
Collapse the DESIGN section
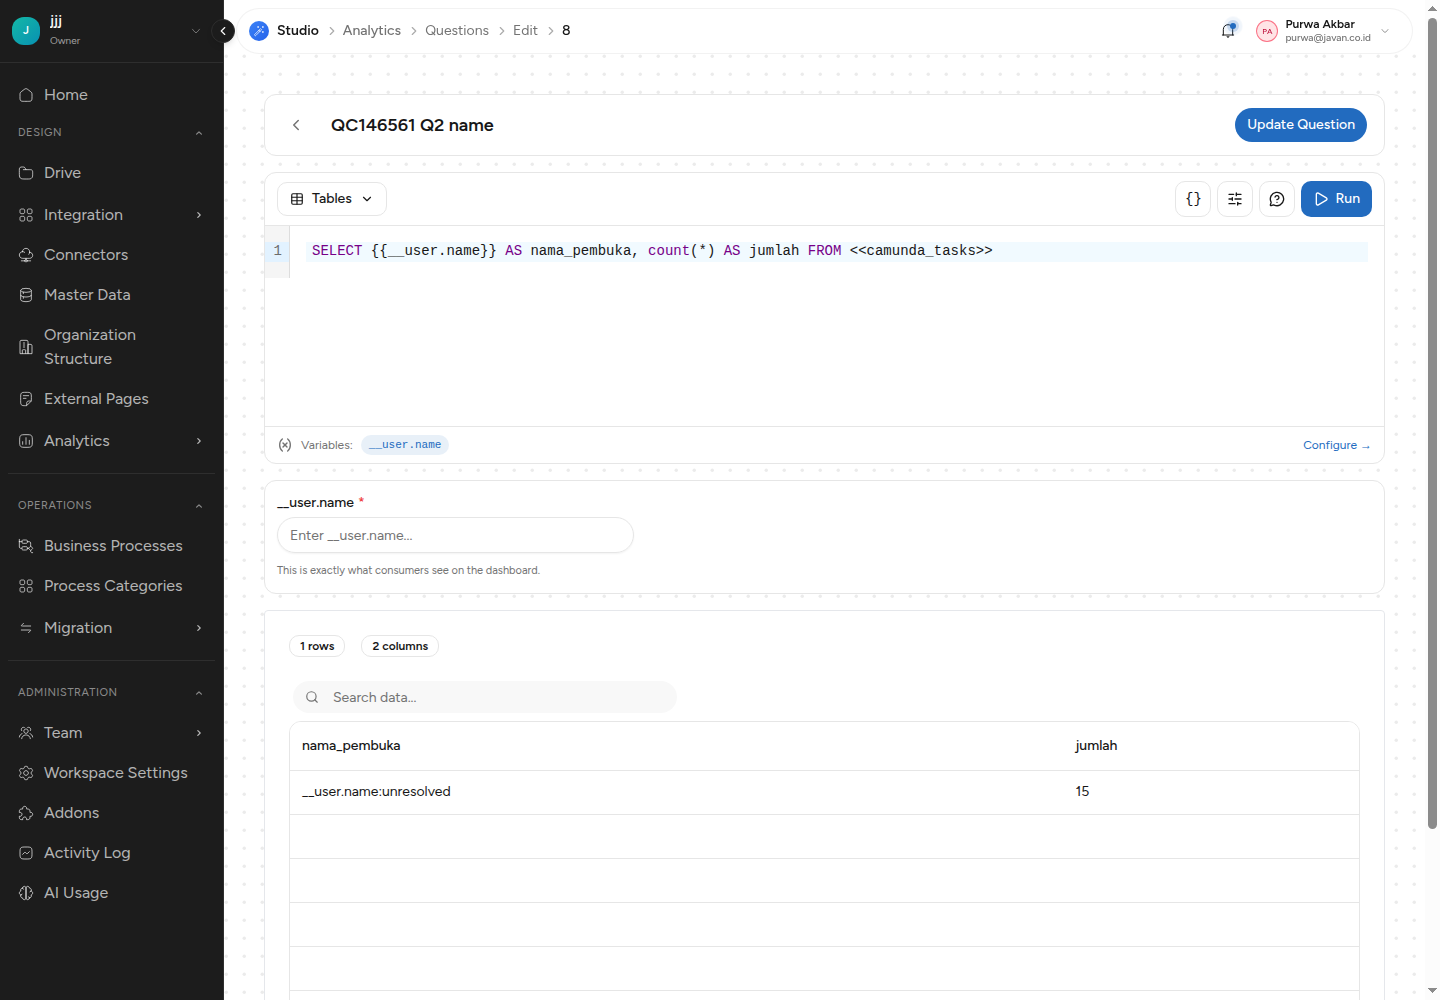pos(199,133)
